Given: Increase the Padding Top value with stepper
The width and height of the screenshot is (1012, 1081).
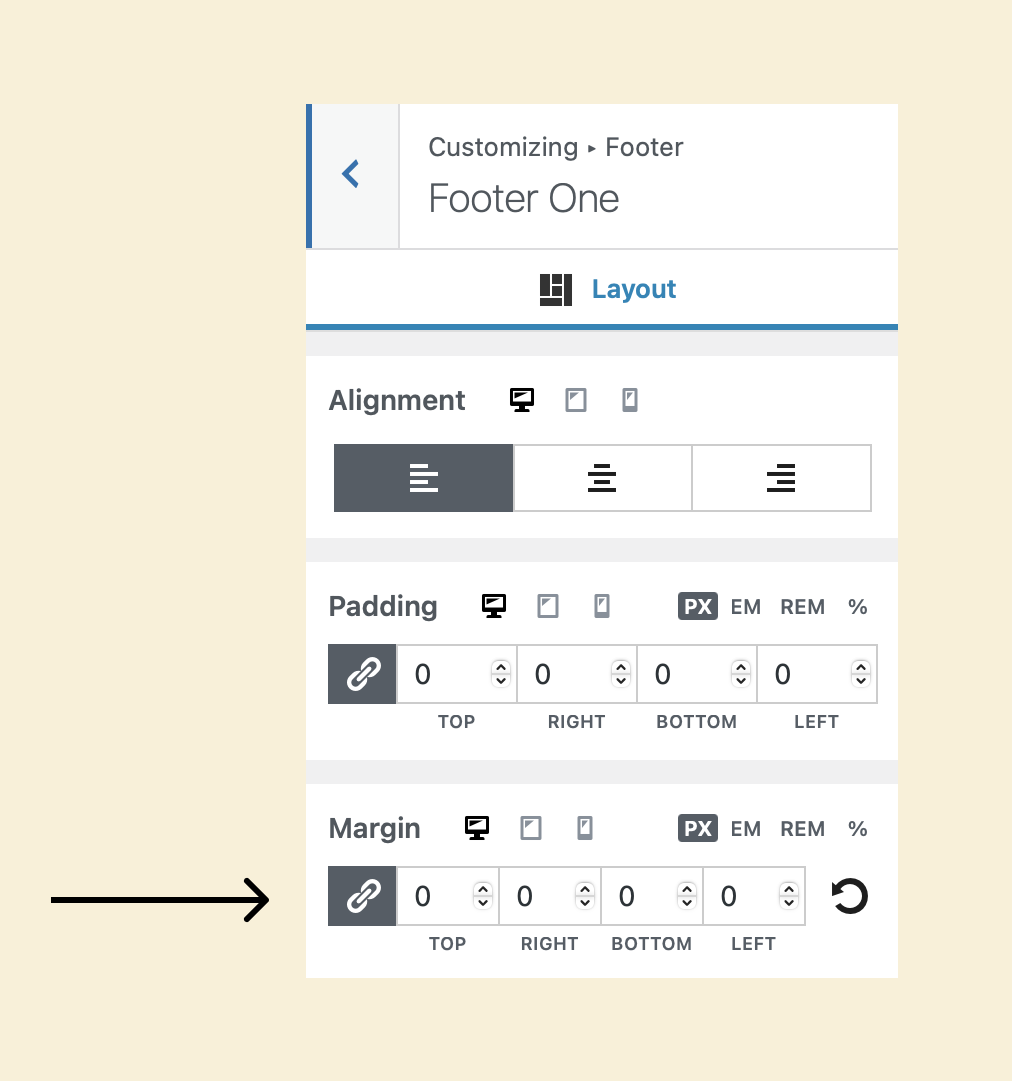Looking at the screenshot, I should [x=501, y=667].
